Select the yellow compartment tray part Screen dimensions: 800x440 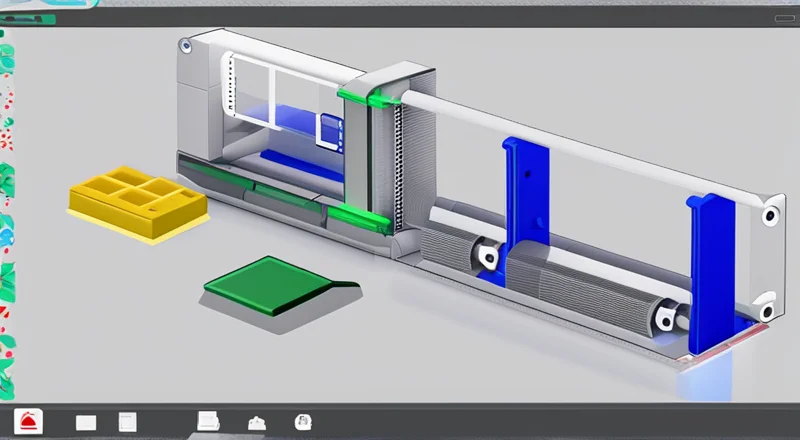[x=136, y=200]
